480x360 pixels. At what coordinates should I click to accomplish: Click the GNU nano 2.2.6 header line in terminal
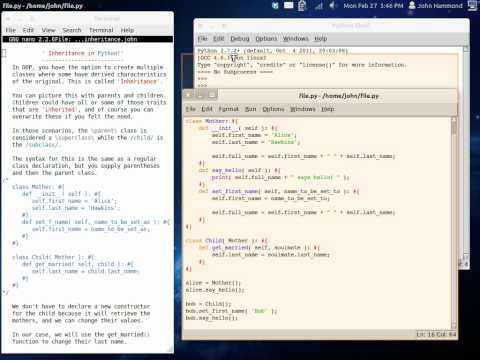pos(88,39)
